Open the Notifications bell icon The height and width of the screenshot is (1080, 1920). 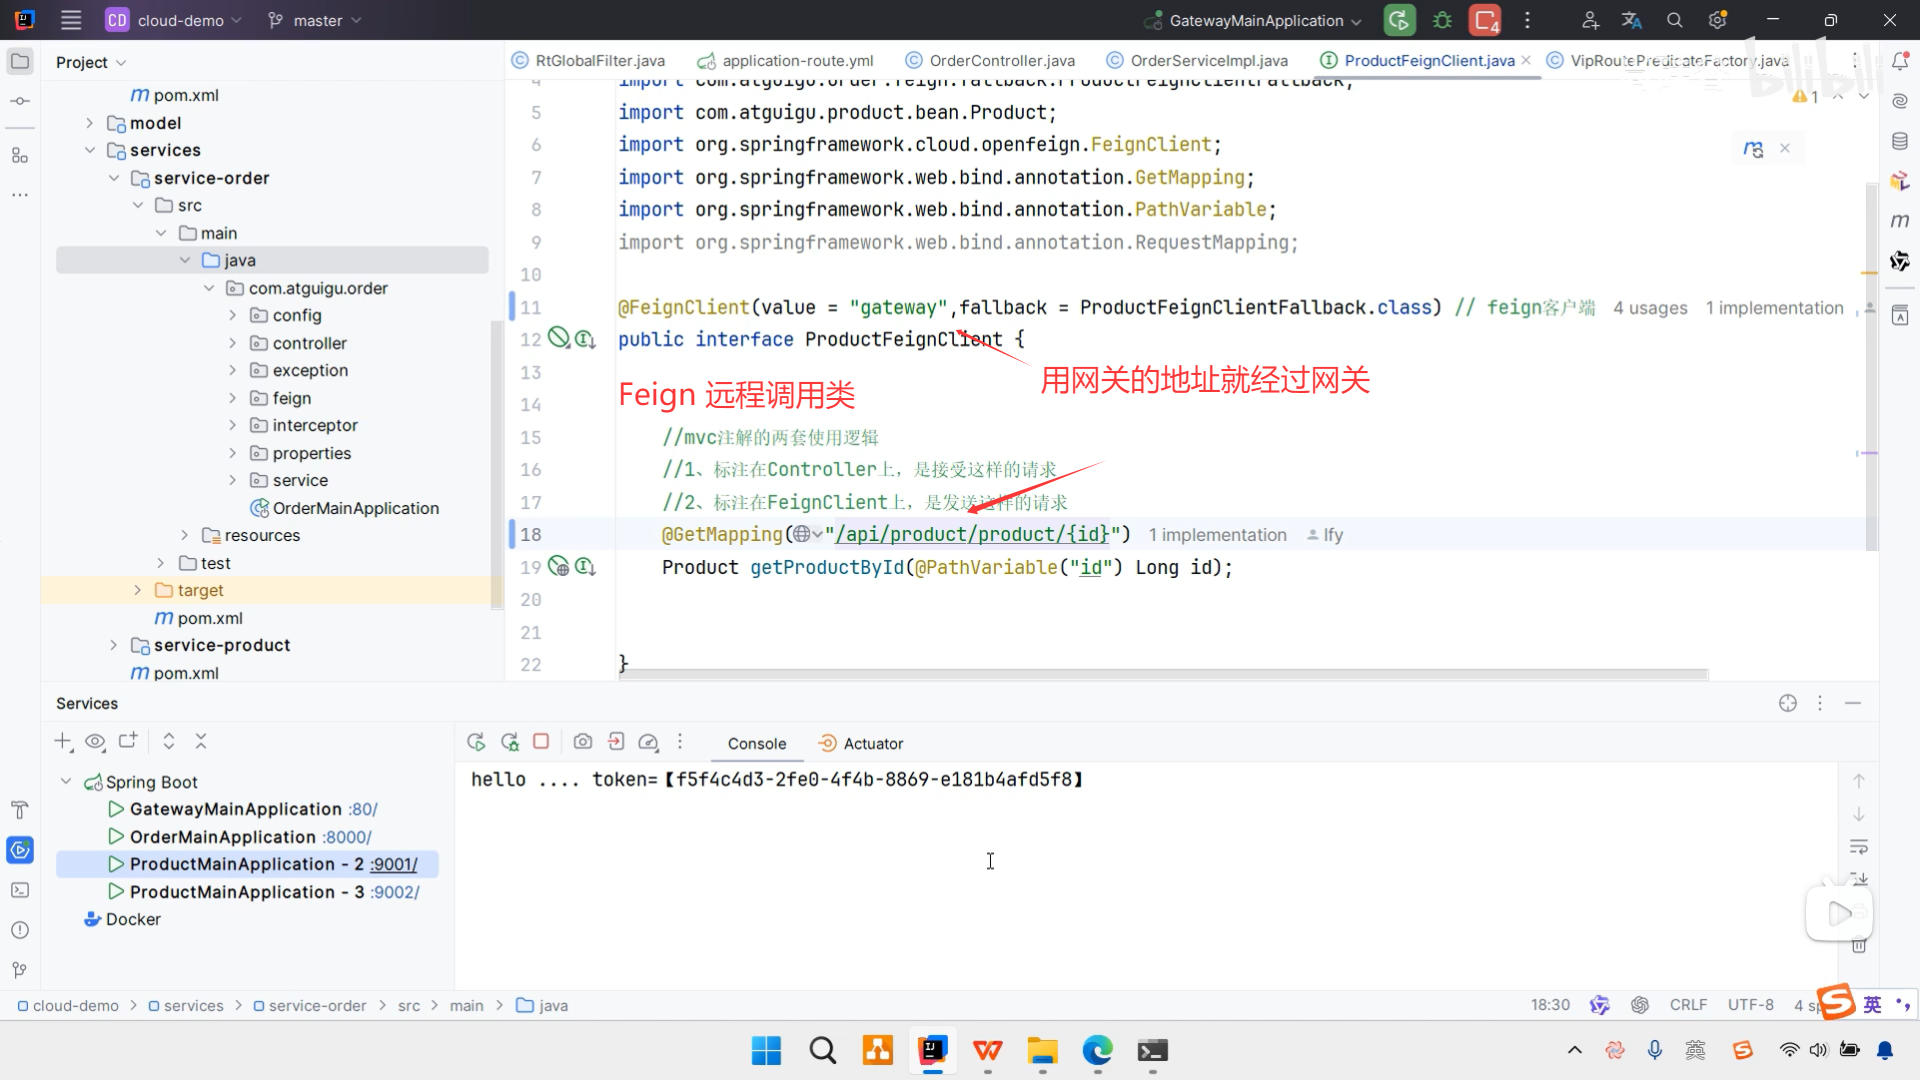click(x=1900, y=62)
